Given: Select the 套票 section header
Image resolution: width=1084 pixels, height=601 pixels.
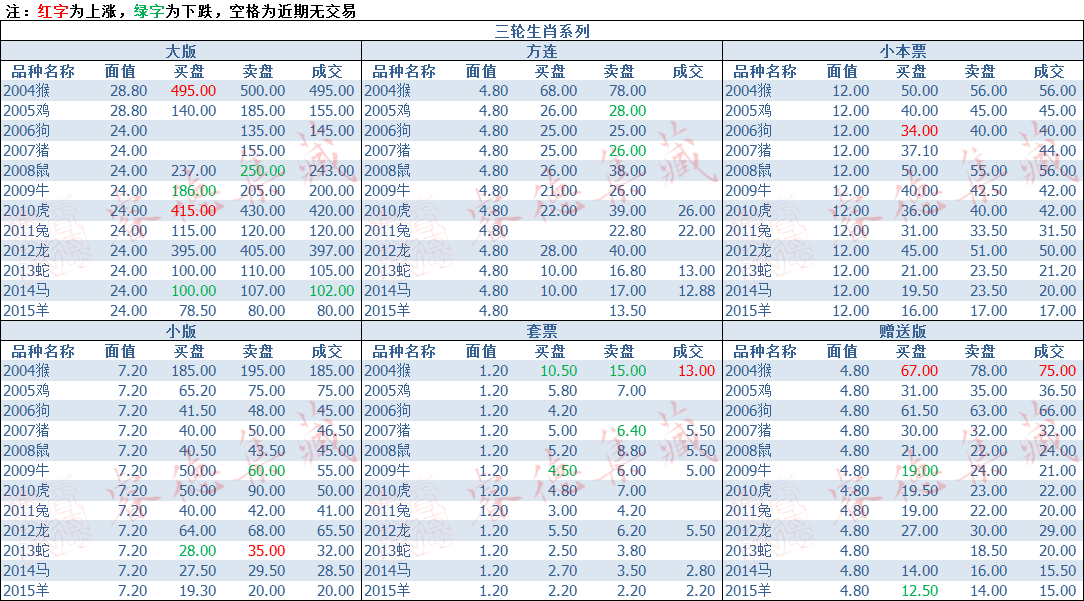Looking at the screenshot, I should coord(541,331).
